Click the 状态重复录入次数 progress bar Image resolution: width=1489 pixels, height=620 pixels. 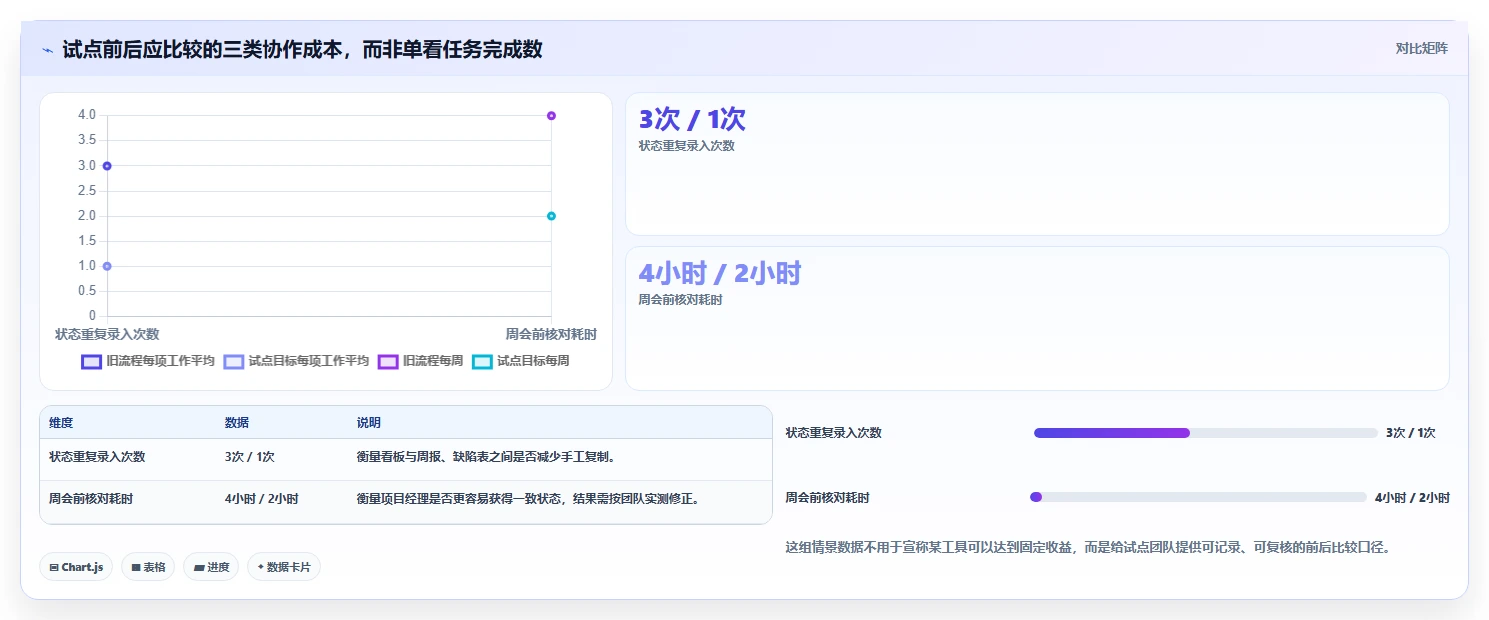[1206, 433]
